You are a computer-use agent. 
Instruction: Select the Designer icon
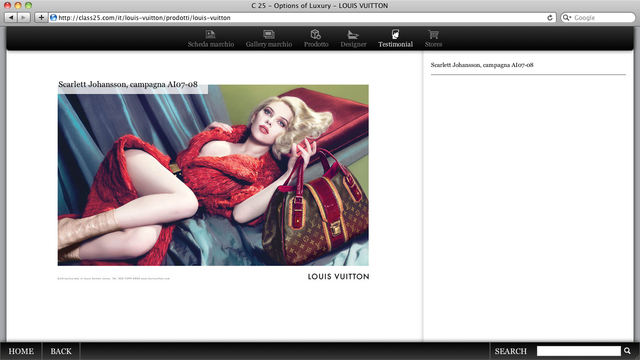pyautogui.click(x=353, y=35)
